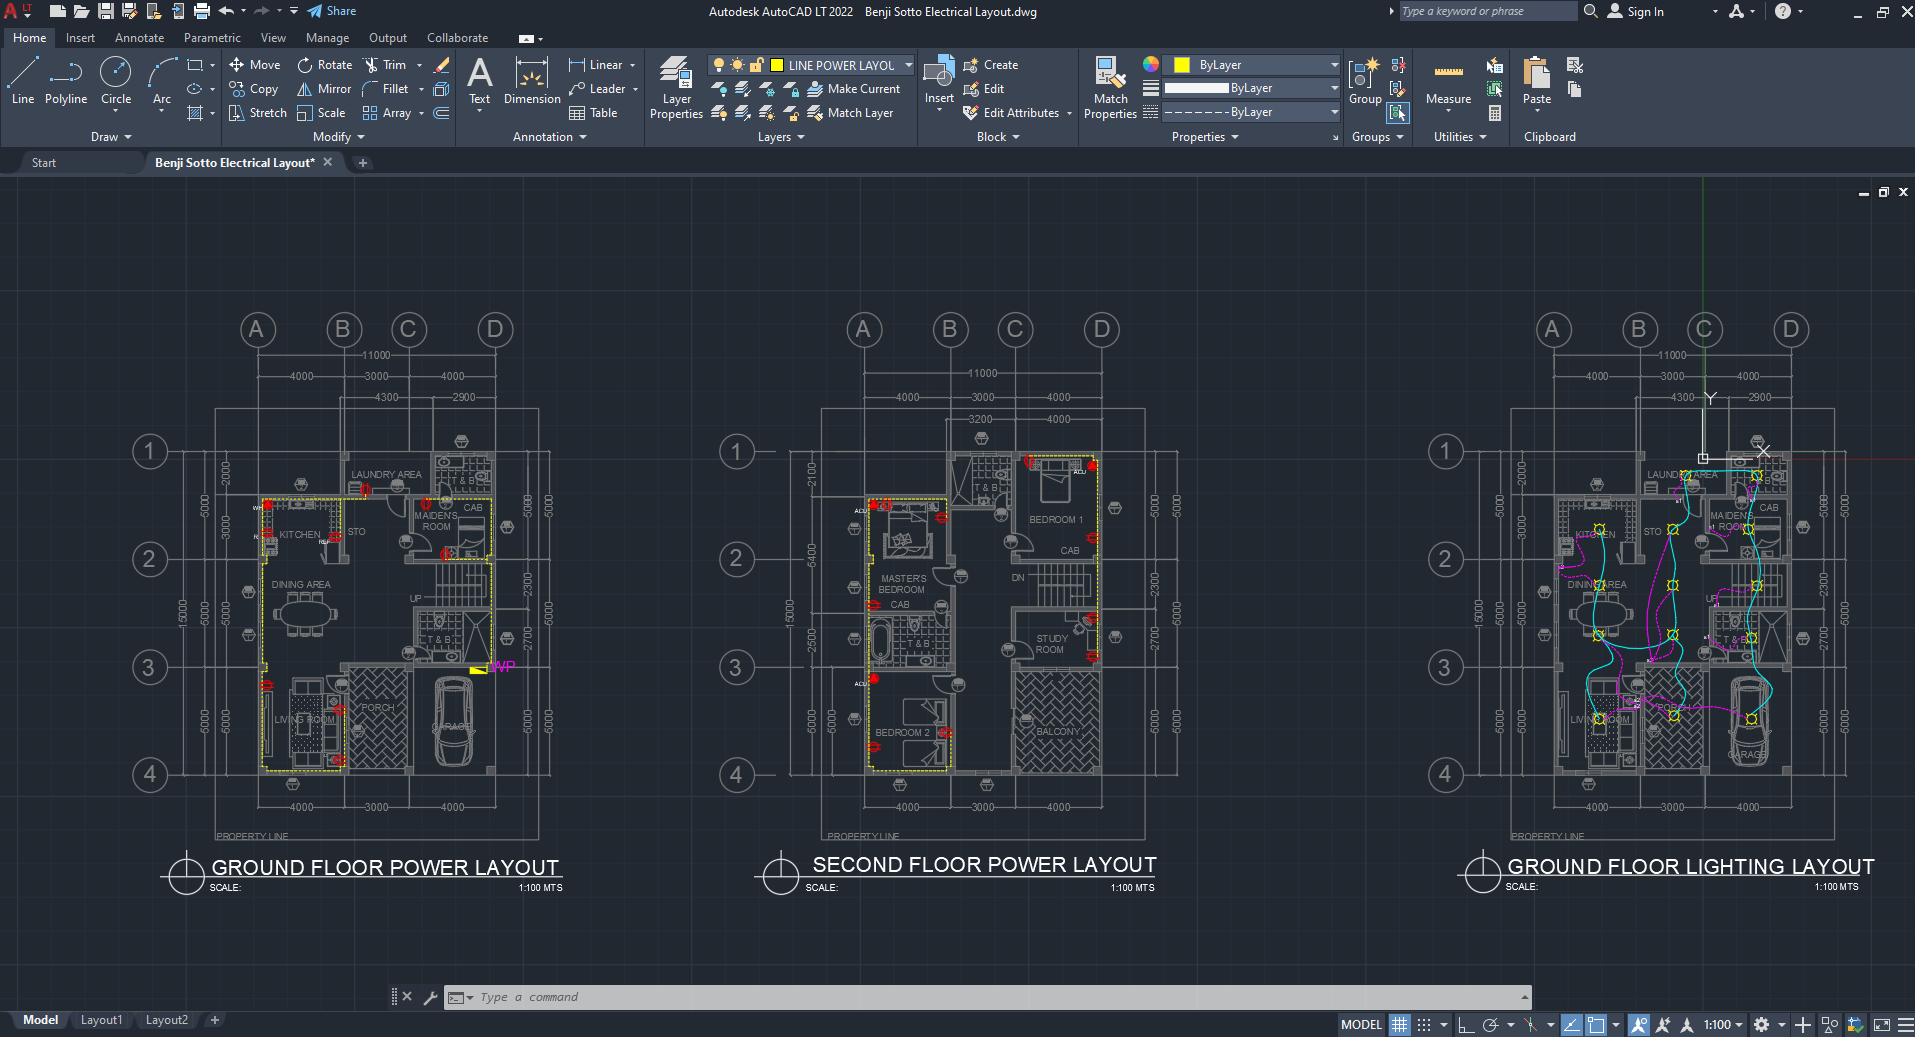
Task: Open the Customization menu in status bar
Action: [x=1906, y=1024]
